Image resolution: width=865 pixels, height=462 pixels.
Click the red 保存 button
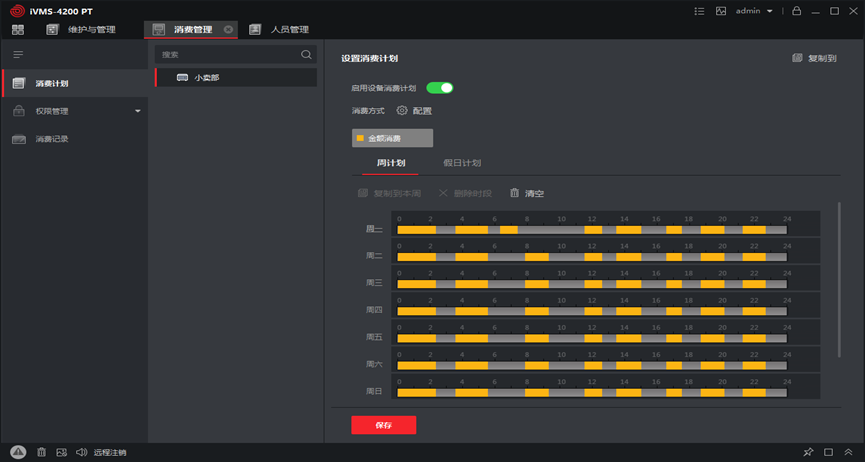tap(383, 425)
